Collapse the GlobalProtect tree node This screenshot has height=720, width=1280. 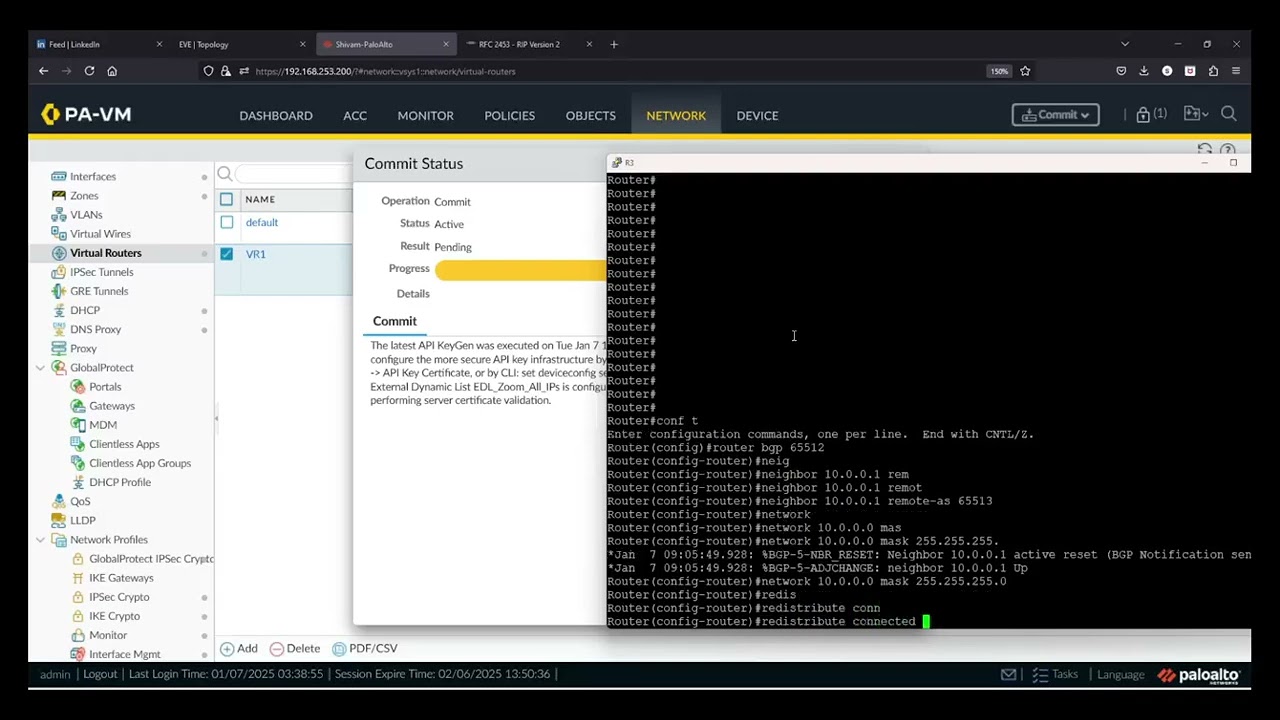click(40, 368)
